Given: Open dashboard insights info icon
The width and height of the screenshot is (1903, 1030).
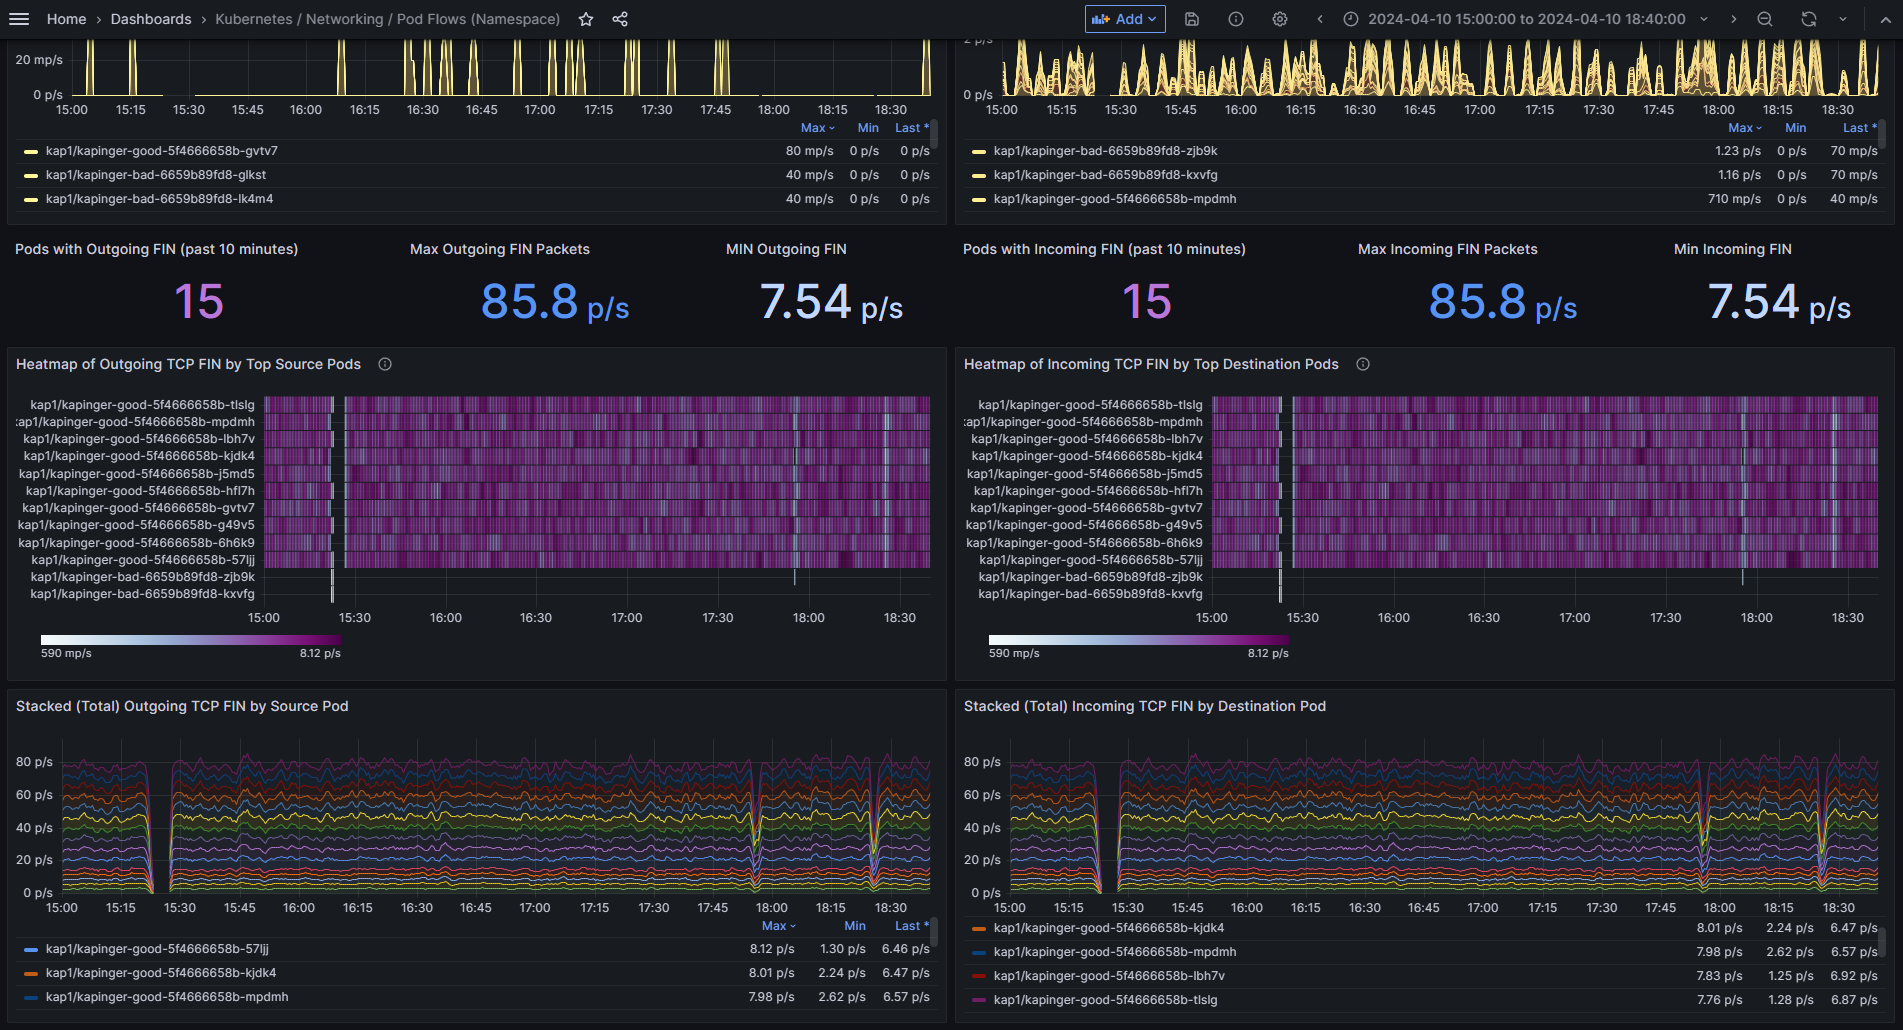Looking at the screenshot, I should 1236,19.
